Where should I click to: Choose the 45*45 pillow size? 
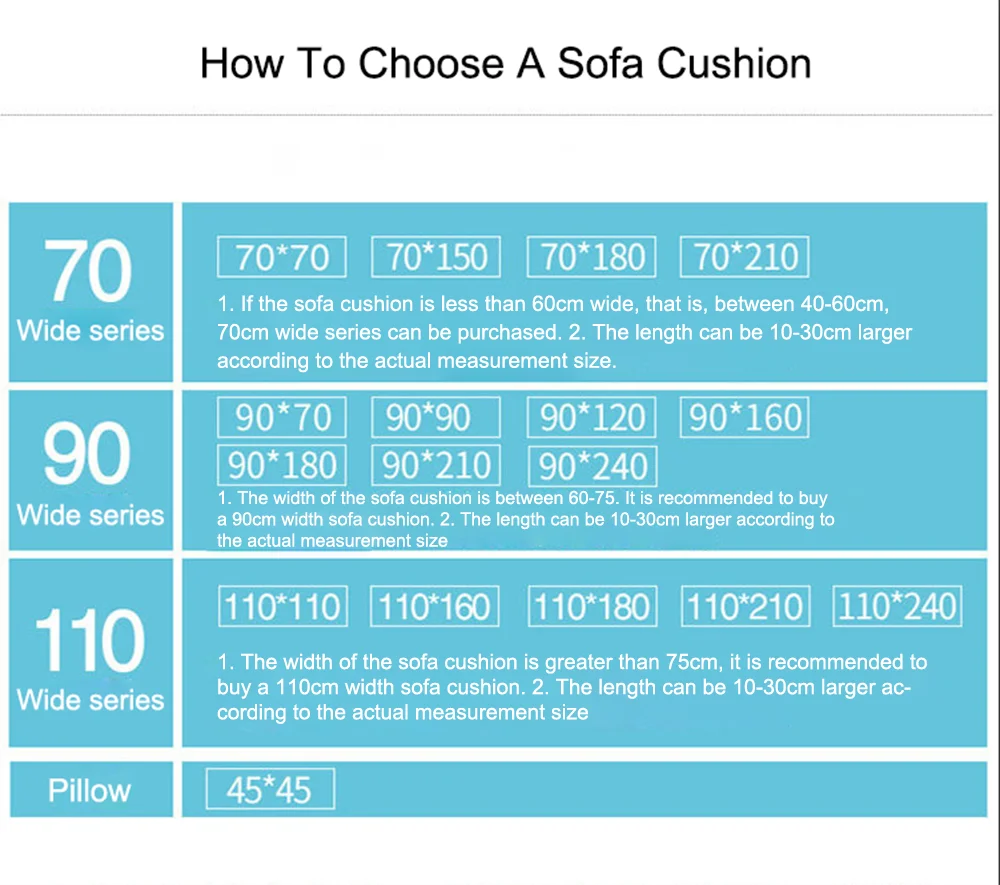point(269,790)
